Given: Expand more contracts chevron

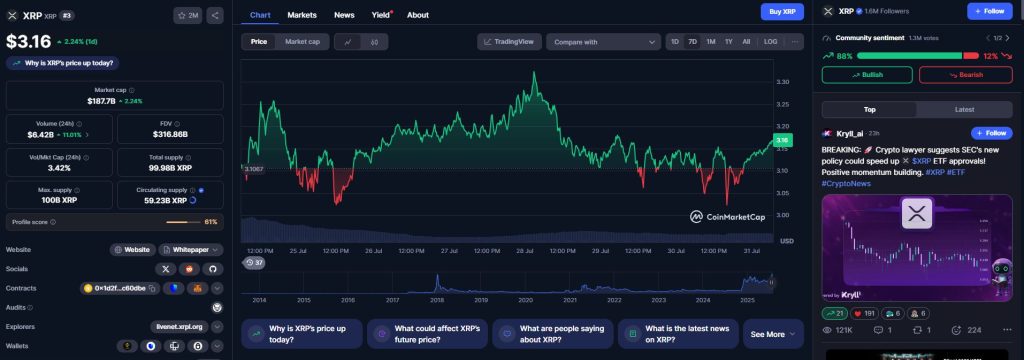Looking at the screenshot, I should [217, 288].
